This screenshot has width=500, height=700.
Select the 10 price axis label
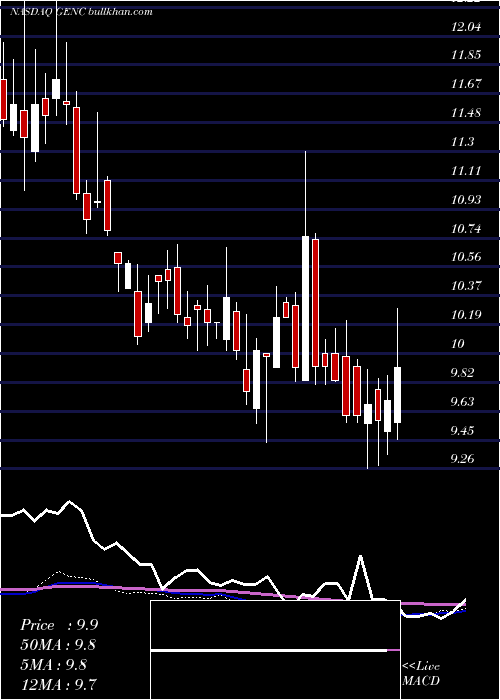(x=458, y=344)
